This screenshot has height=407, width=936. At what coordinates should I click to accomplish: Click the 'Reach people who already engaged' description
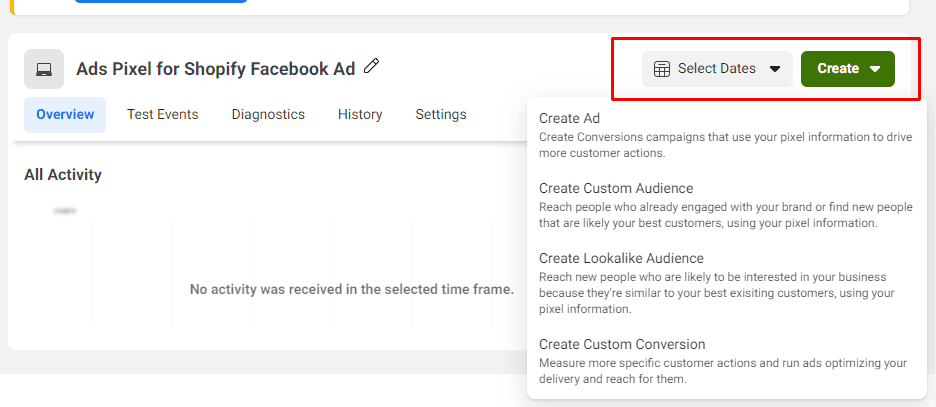(x=726, y=215)
